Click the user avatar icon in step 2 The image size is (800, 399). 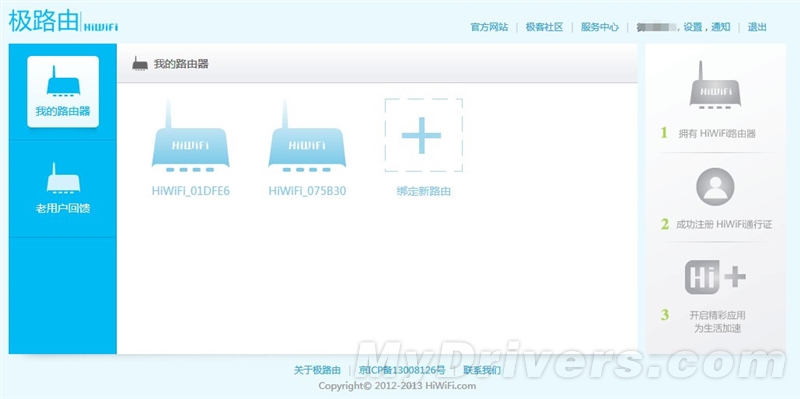point(715,187)
